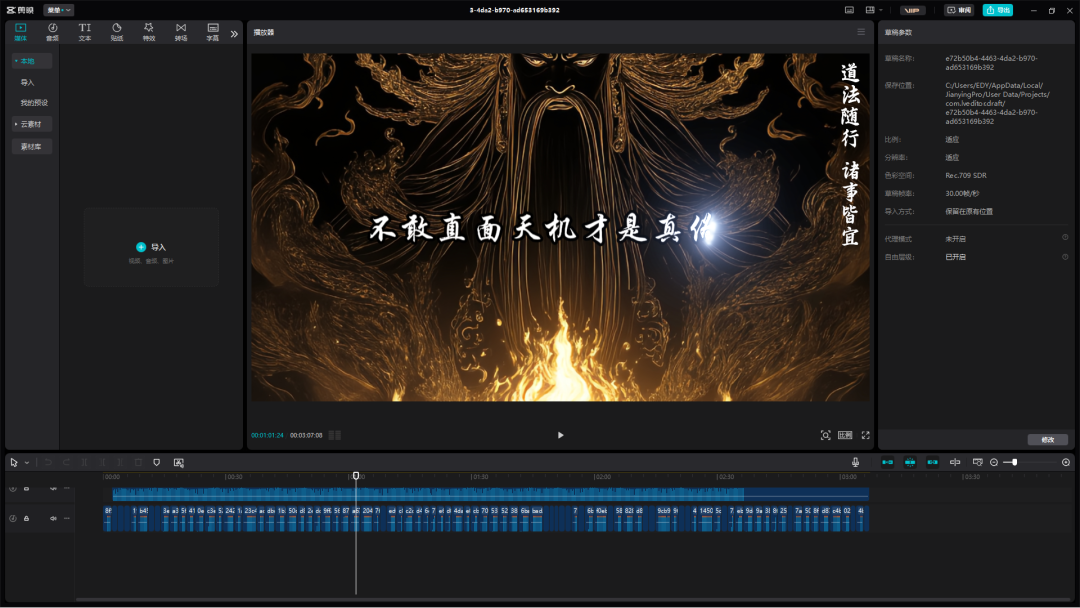Open more options for lower track
1080x608 pixels.
(x=67, y=518)
